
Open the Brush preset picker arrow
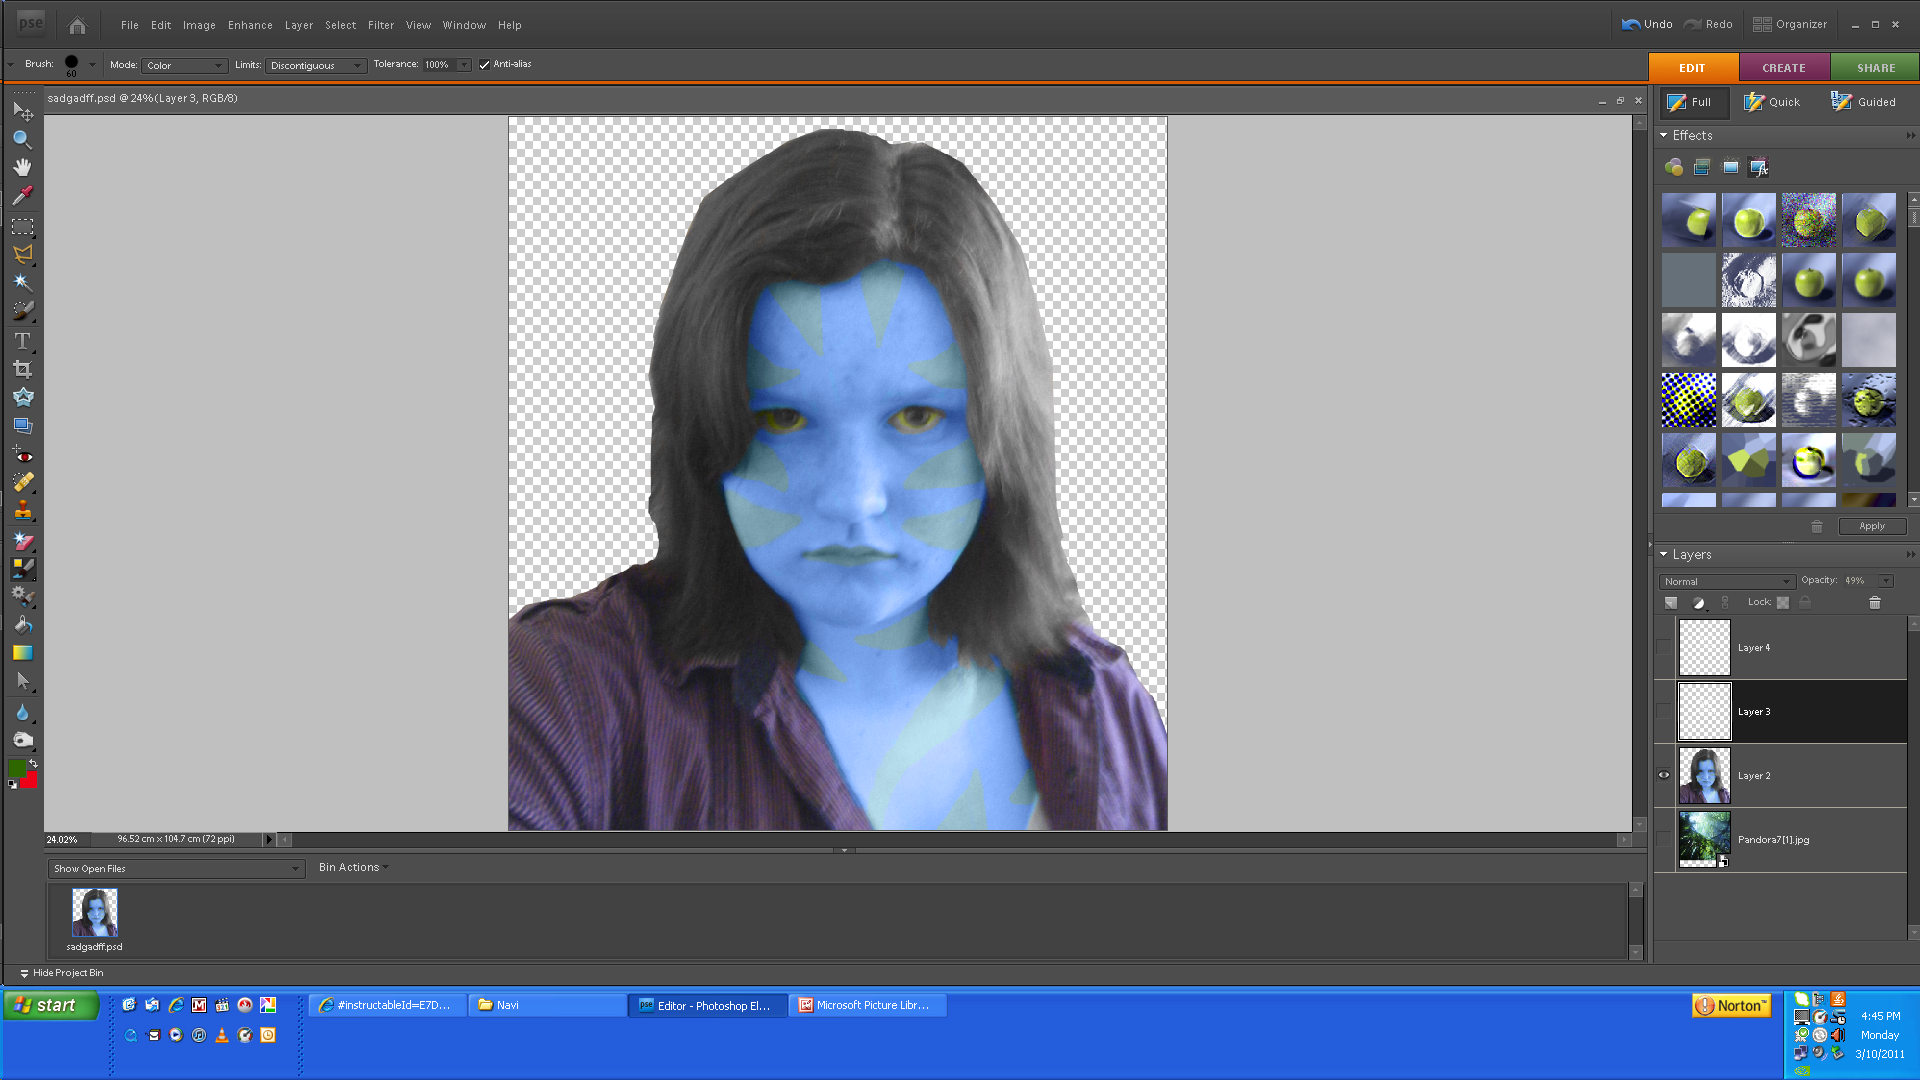pyautogui.click(x=92, y=65)
